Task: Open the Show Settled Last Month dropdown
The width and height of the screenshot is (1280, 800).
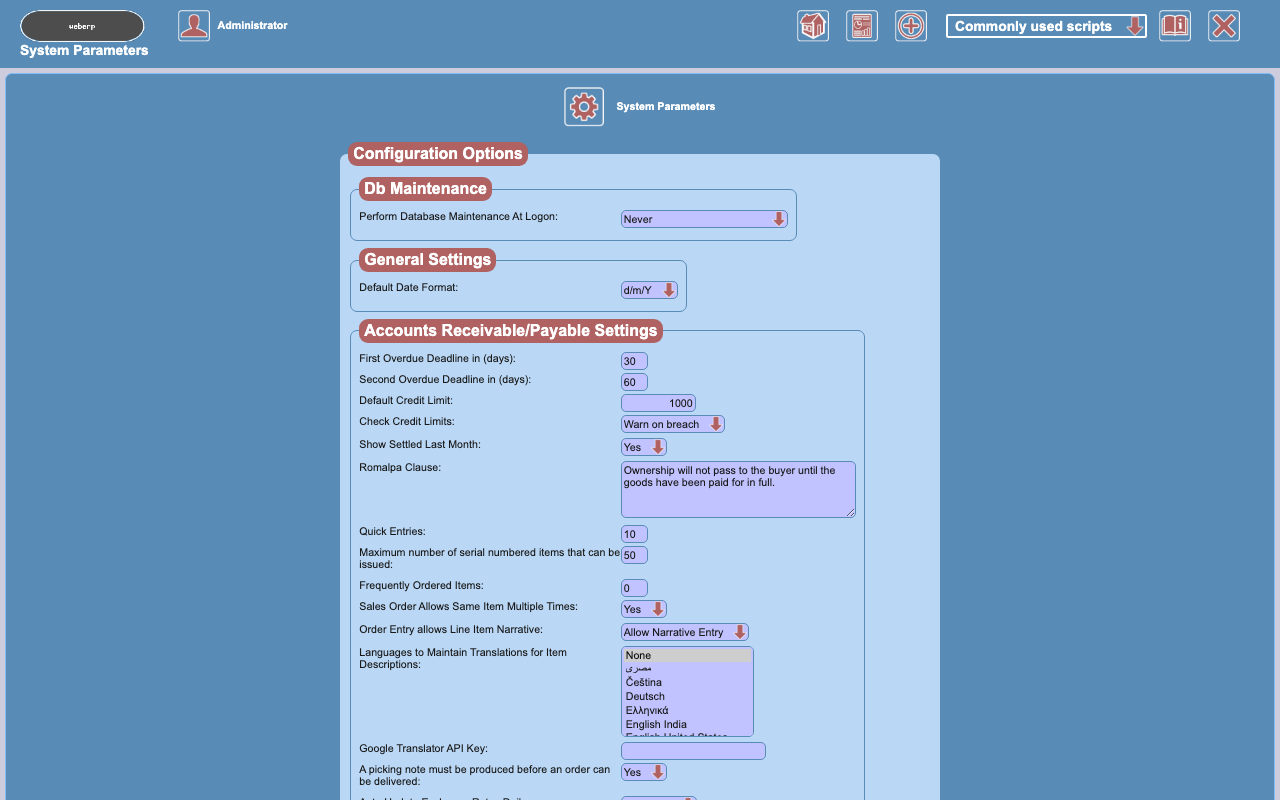Action: (644, 447)
